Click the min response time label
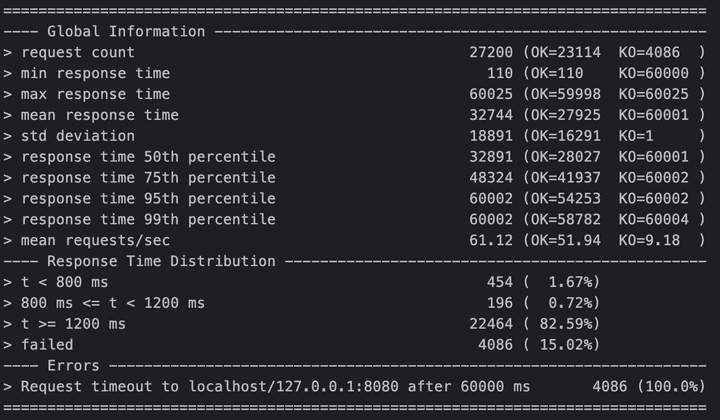The image size is (720, 420). (95, 73)
